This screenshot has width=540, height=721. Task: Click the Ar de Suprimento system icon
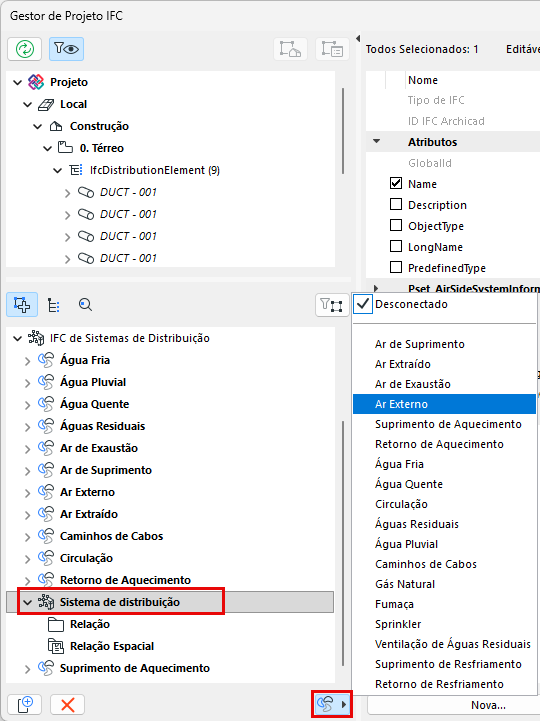46,470
